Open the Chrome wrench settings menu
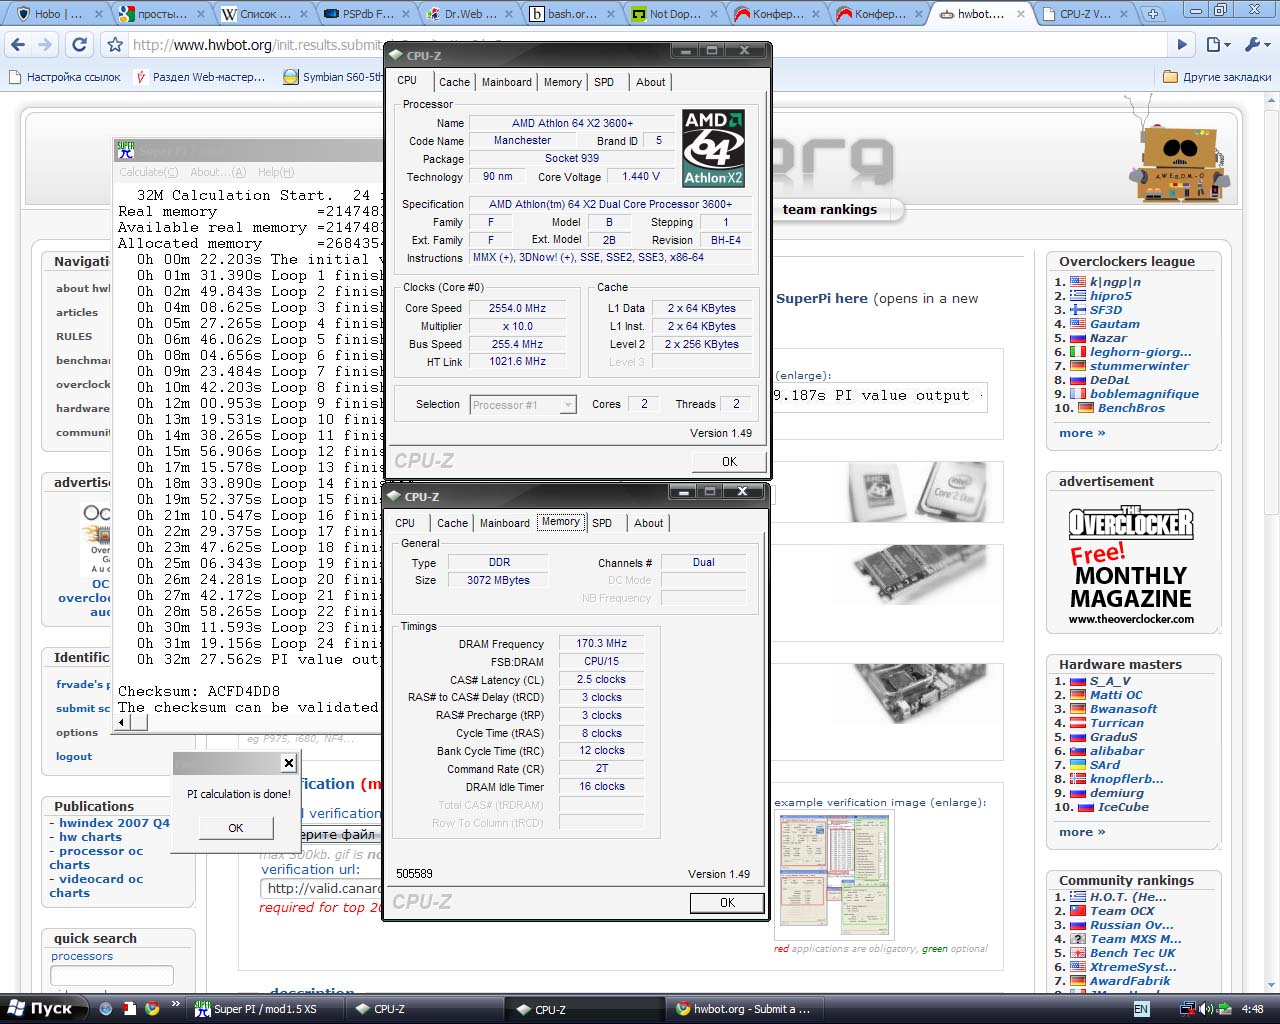Viewport: 1280px width, 1024px height. click(x=1255, y=45)
